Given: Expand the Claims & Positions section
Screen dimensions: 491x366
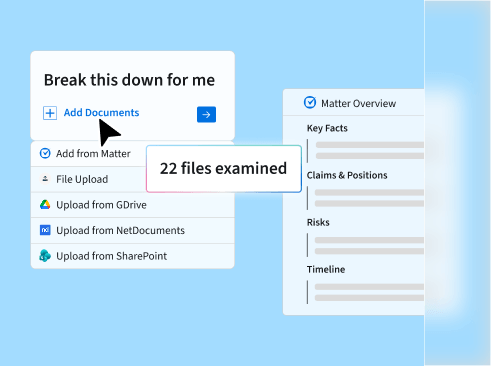Looking at the screenshot, I should point(347,175).
